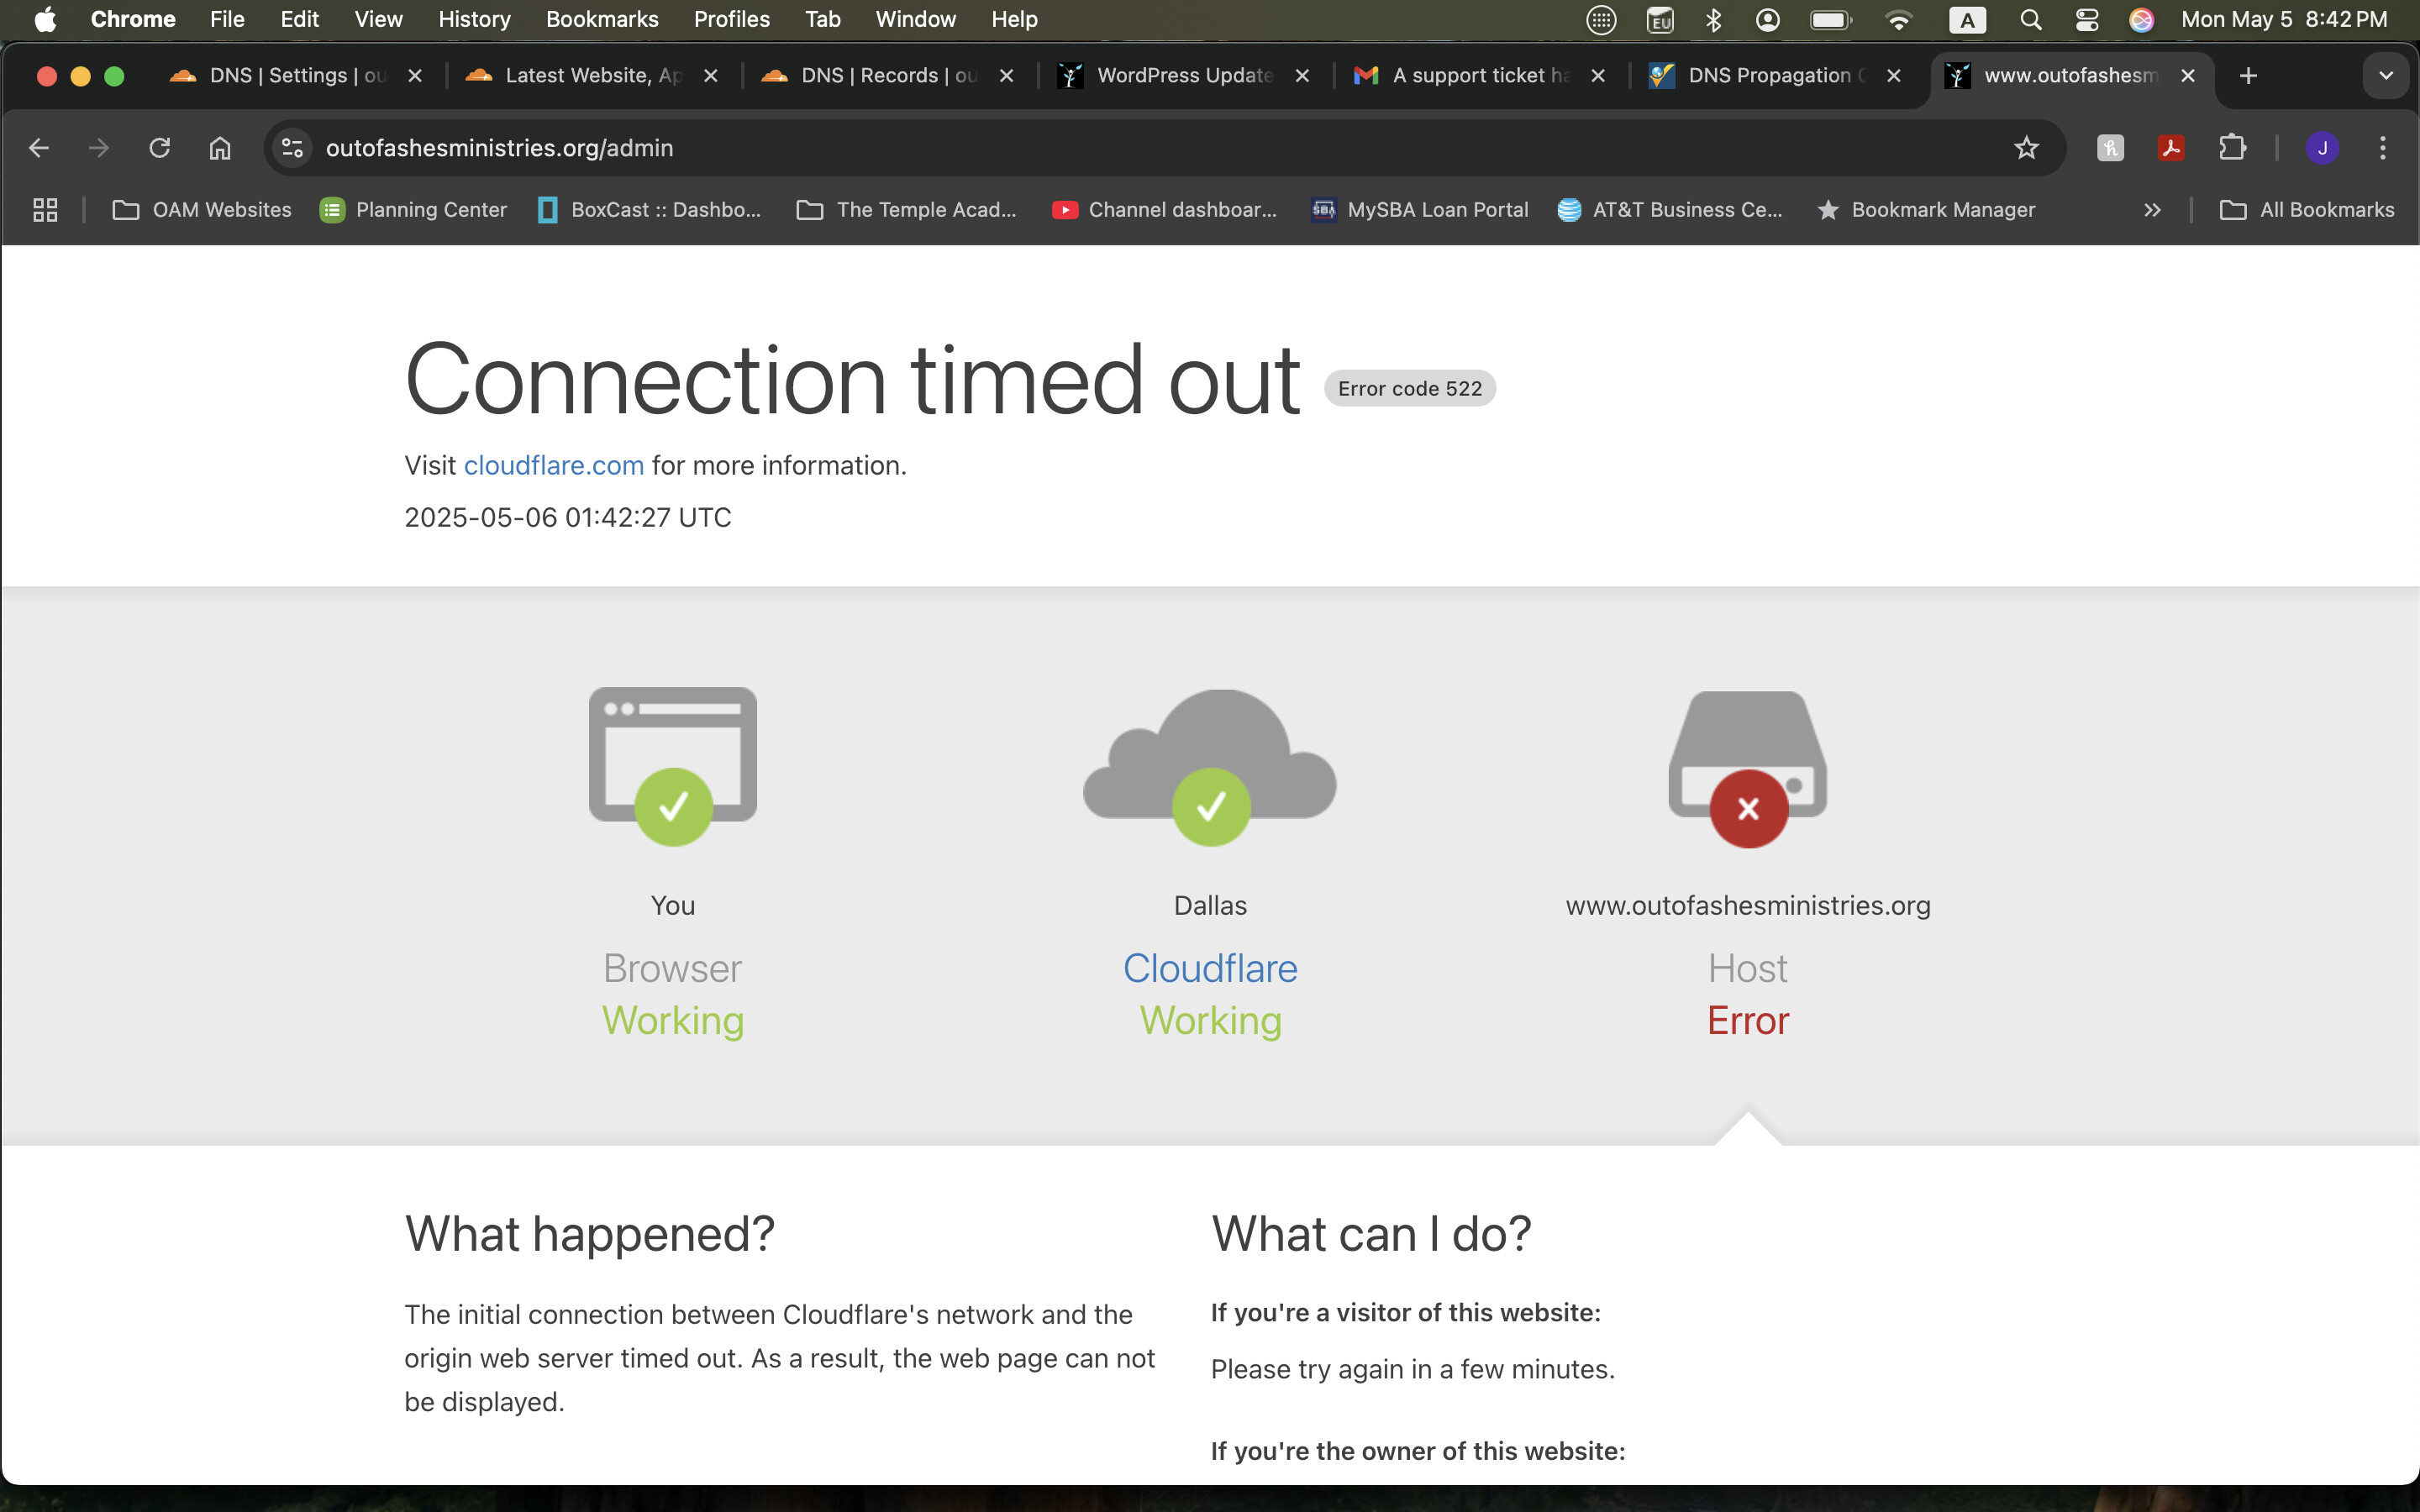Open a new tab with plus button
2420x1512 pixels.
point(2248,76)
